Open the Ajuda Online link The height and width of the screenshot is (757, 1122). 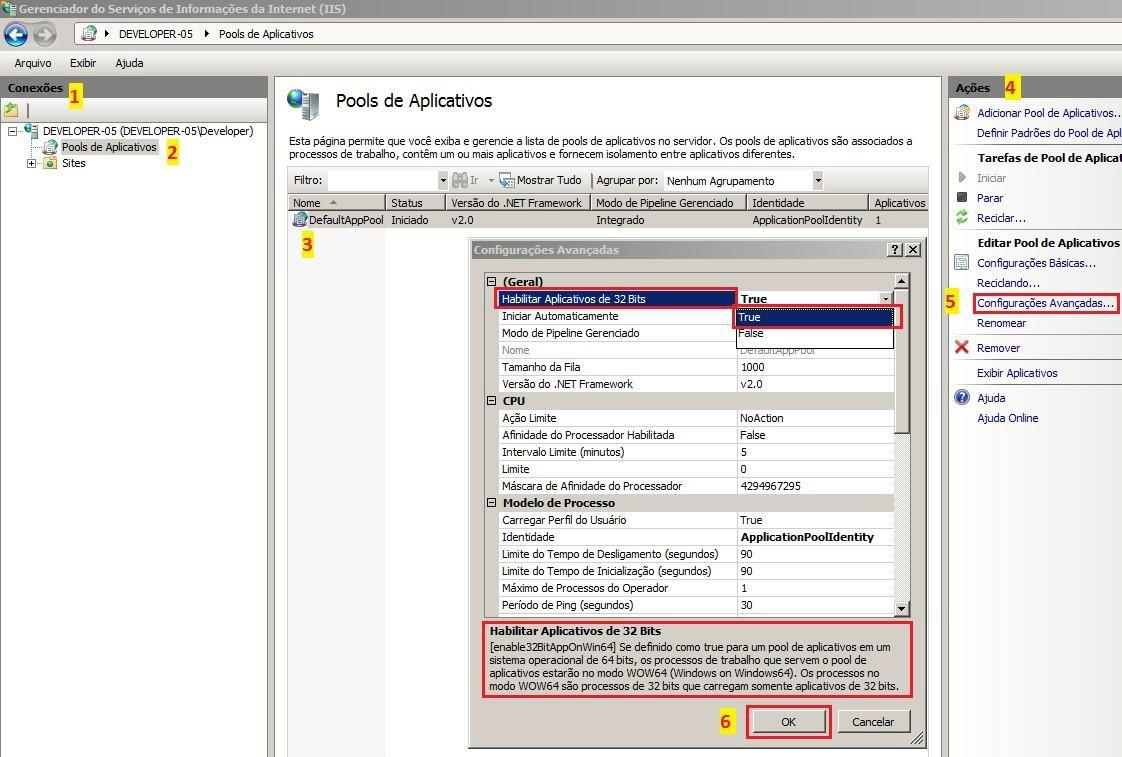click(1008, 418)
